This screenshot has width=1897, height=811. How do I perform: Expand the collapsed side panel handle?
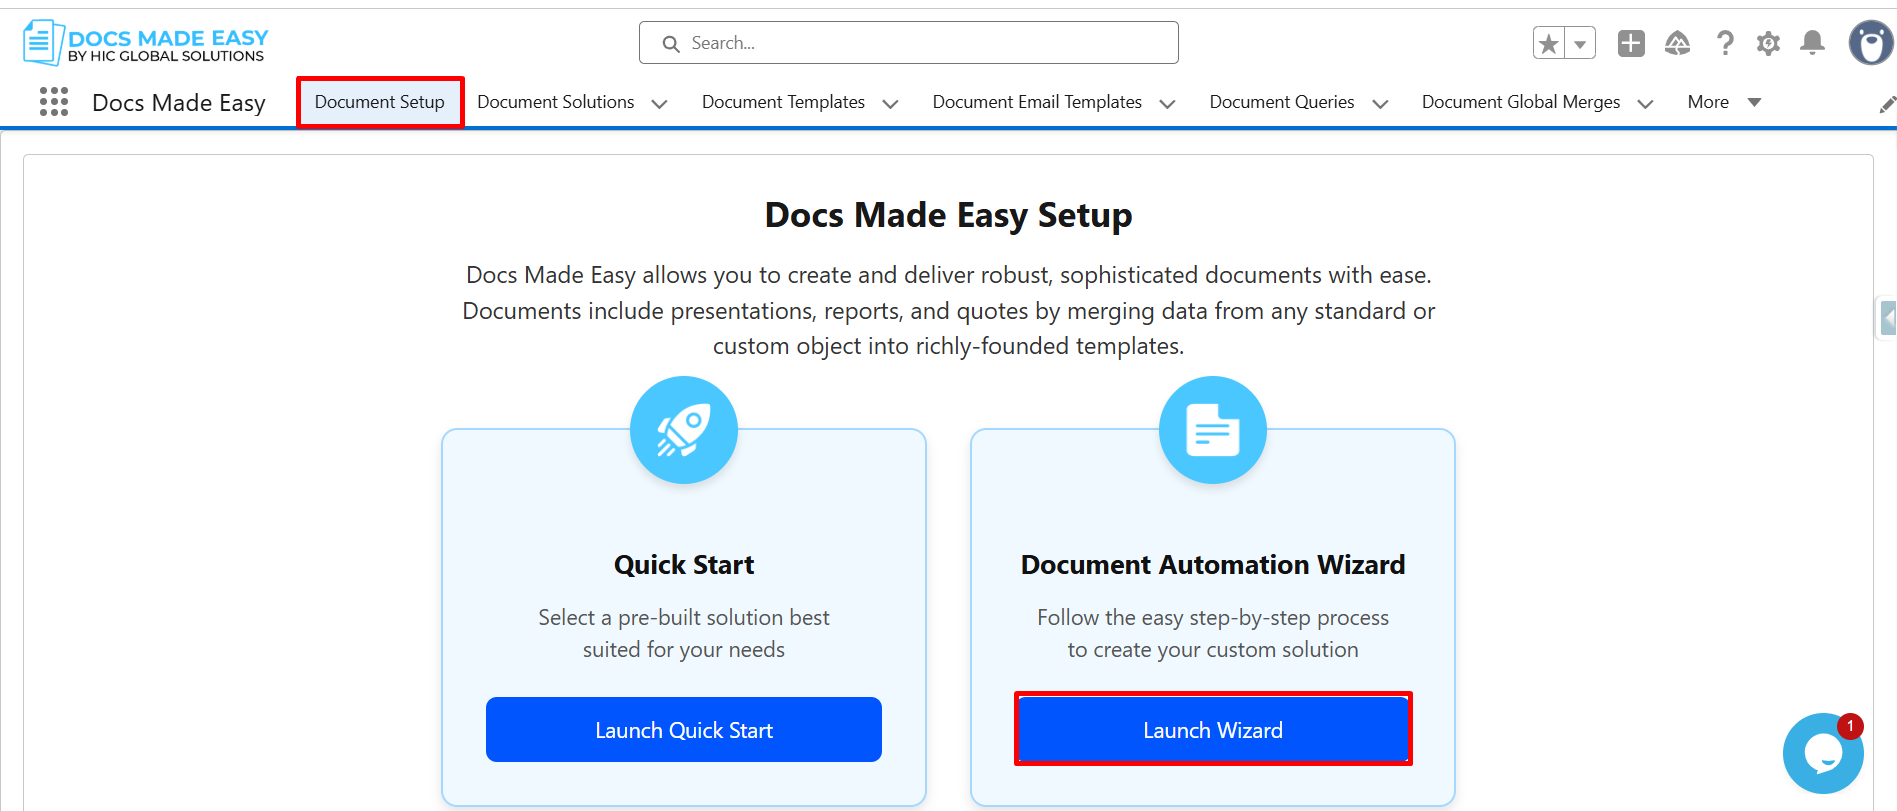tap(1887, 319)
